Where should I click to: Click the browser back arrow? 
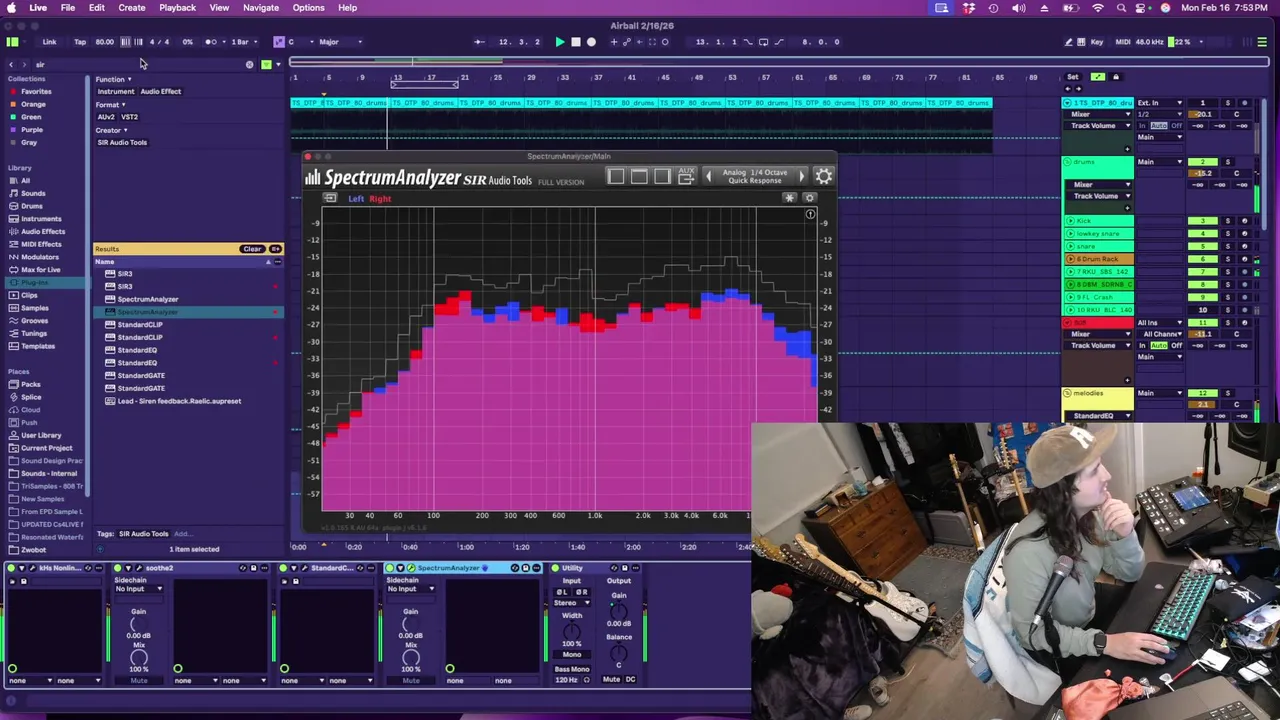11,65
